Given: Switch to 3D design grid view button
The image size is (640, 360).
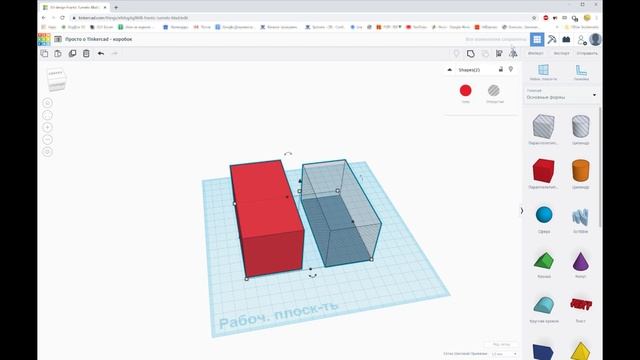Looking at the screenshot, I should 537,39.
